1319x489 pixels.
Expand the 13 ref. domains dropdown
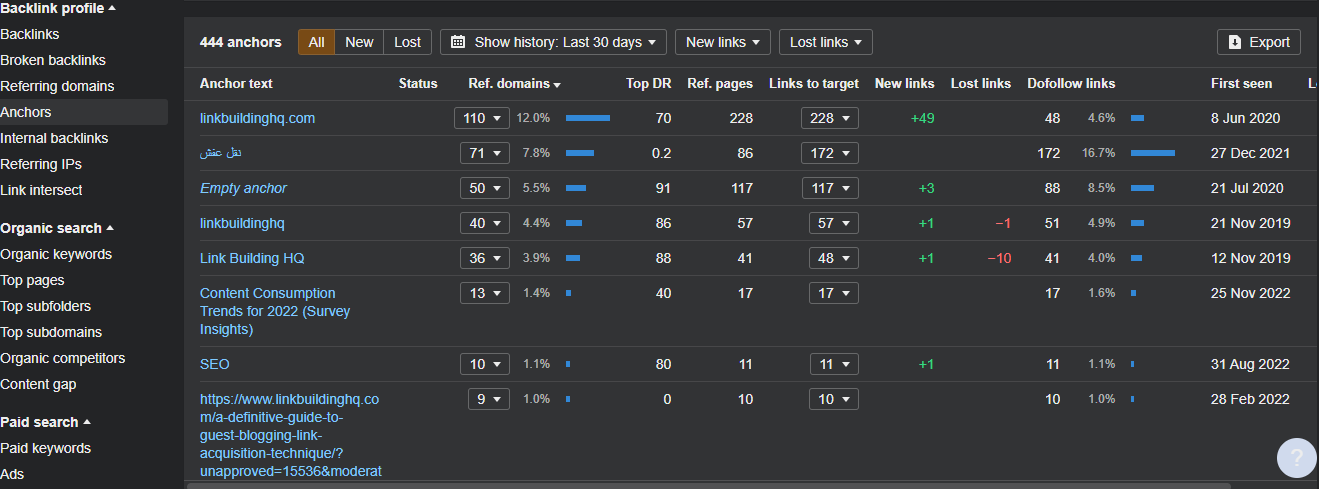(485, 293)
